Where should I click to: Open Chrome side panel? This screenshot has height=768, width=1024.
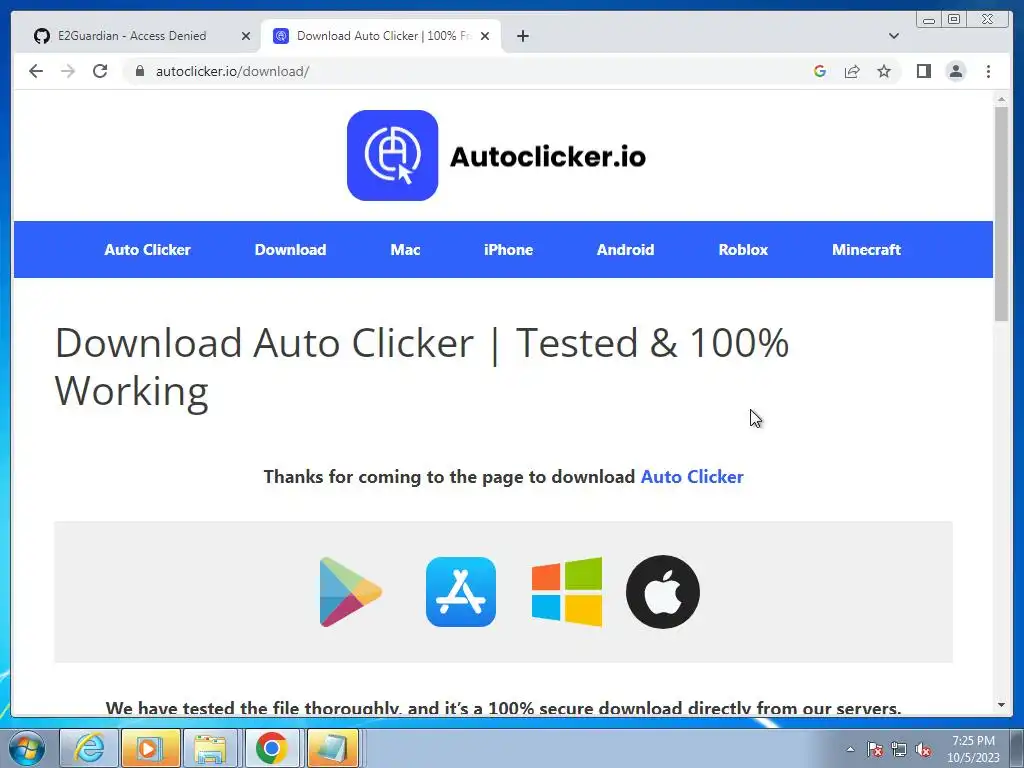tap(923, 71)
